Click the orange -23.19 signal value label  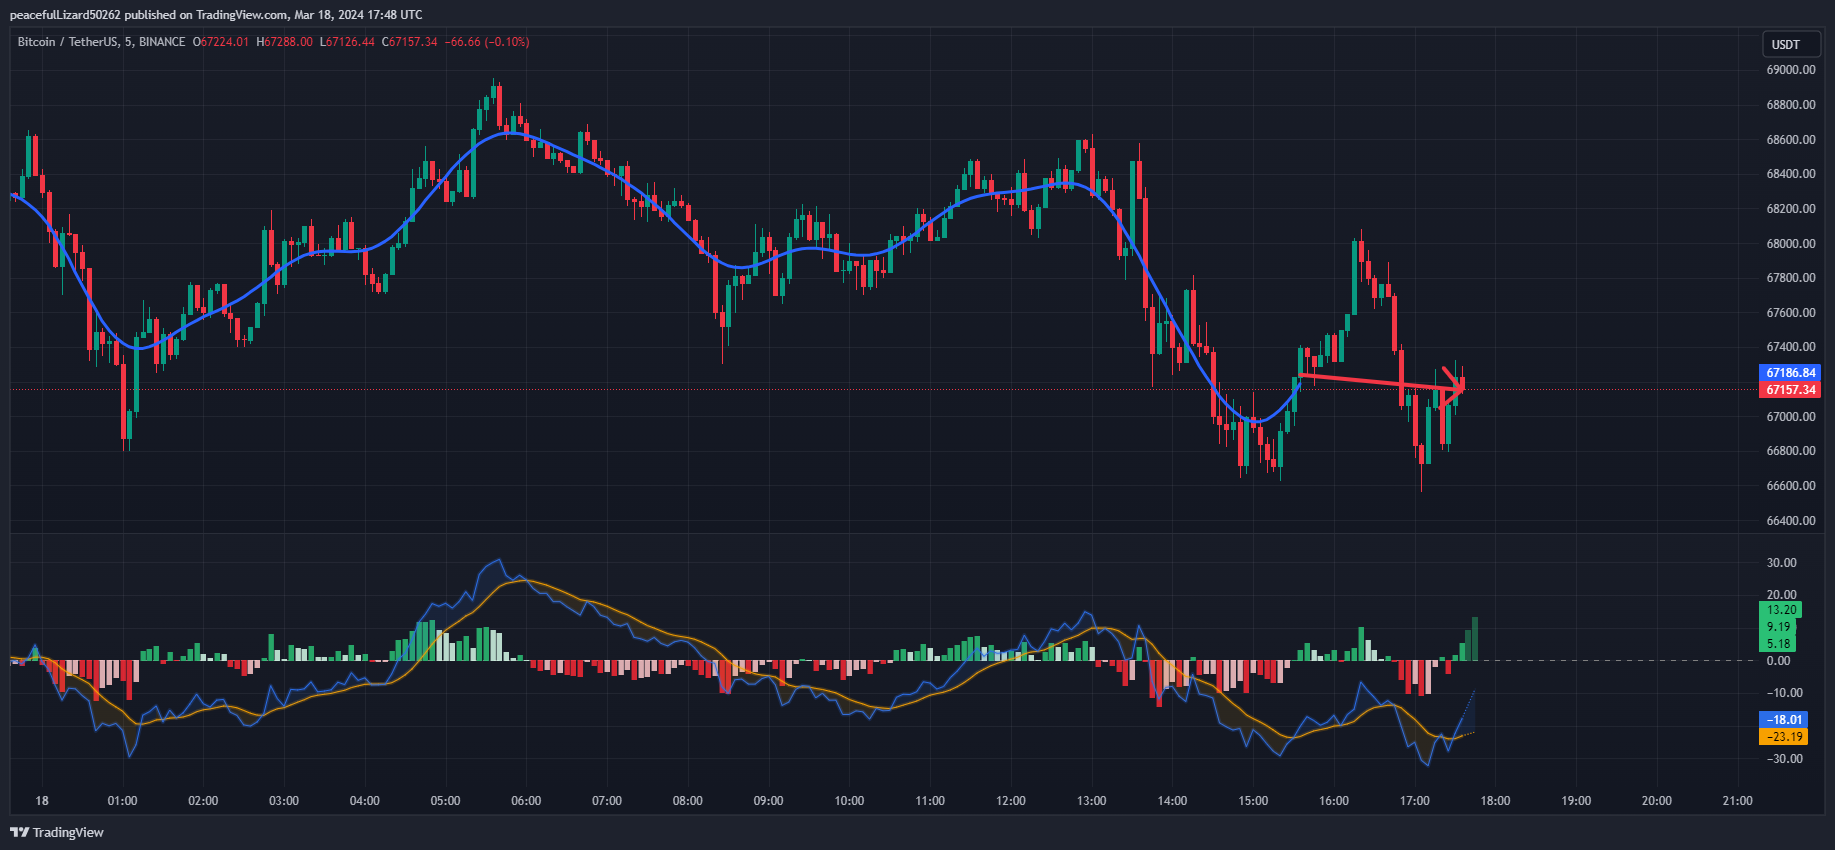1784,737
